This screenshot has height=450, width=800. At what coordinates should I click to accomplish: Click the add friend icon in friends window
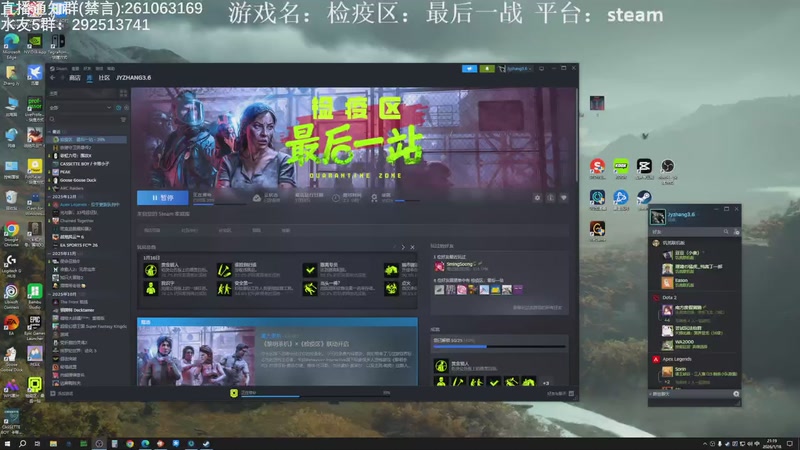click(736, 232)
